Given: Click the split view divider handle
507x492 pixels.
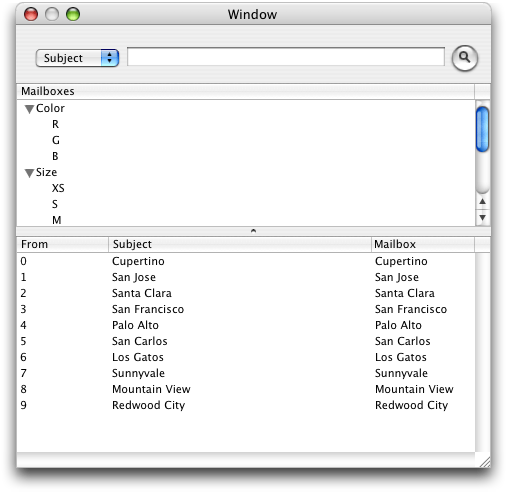Looking at the screenshot, I should (253, 231).
